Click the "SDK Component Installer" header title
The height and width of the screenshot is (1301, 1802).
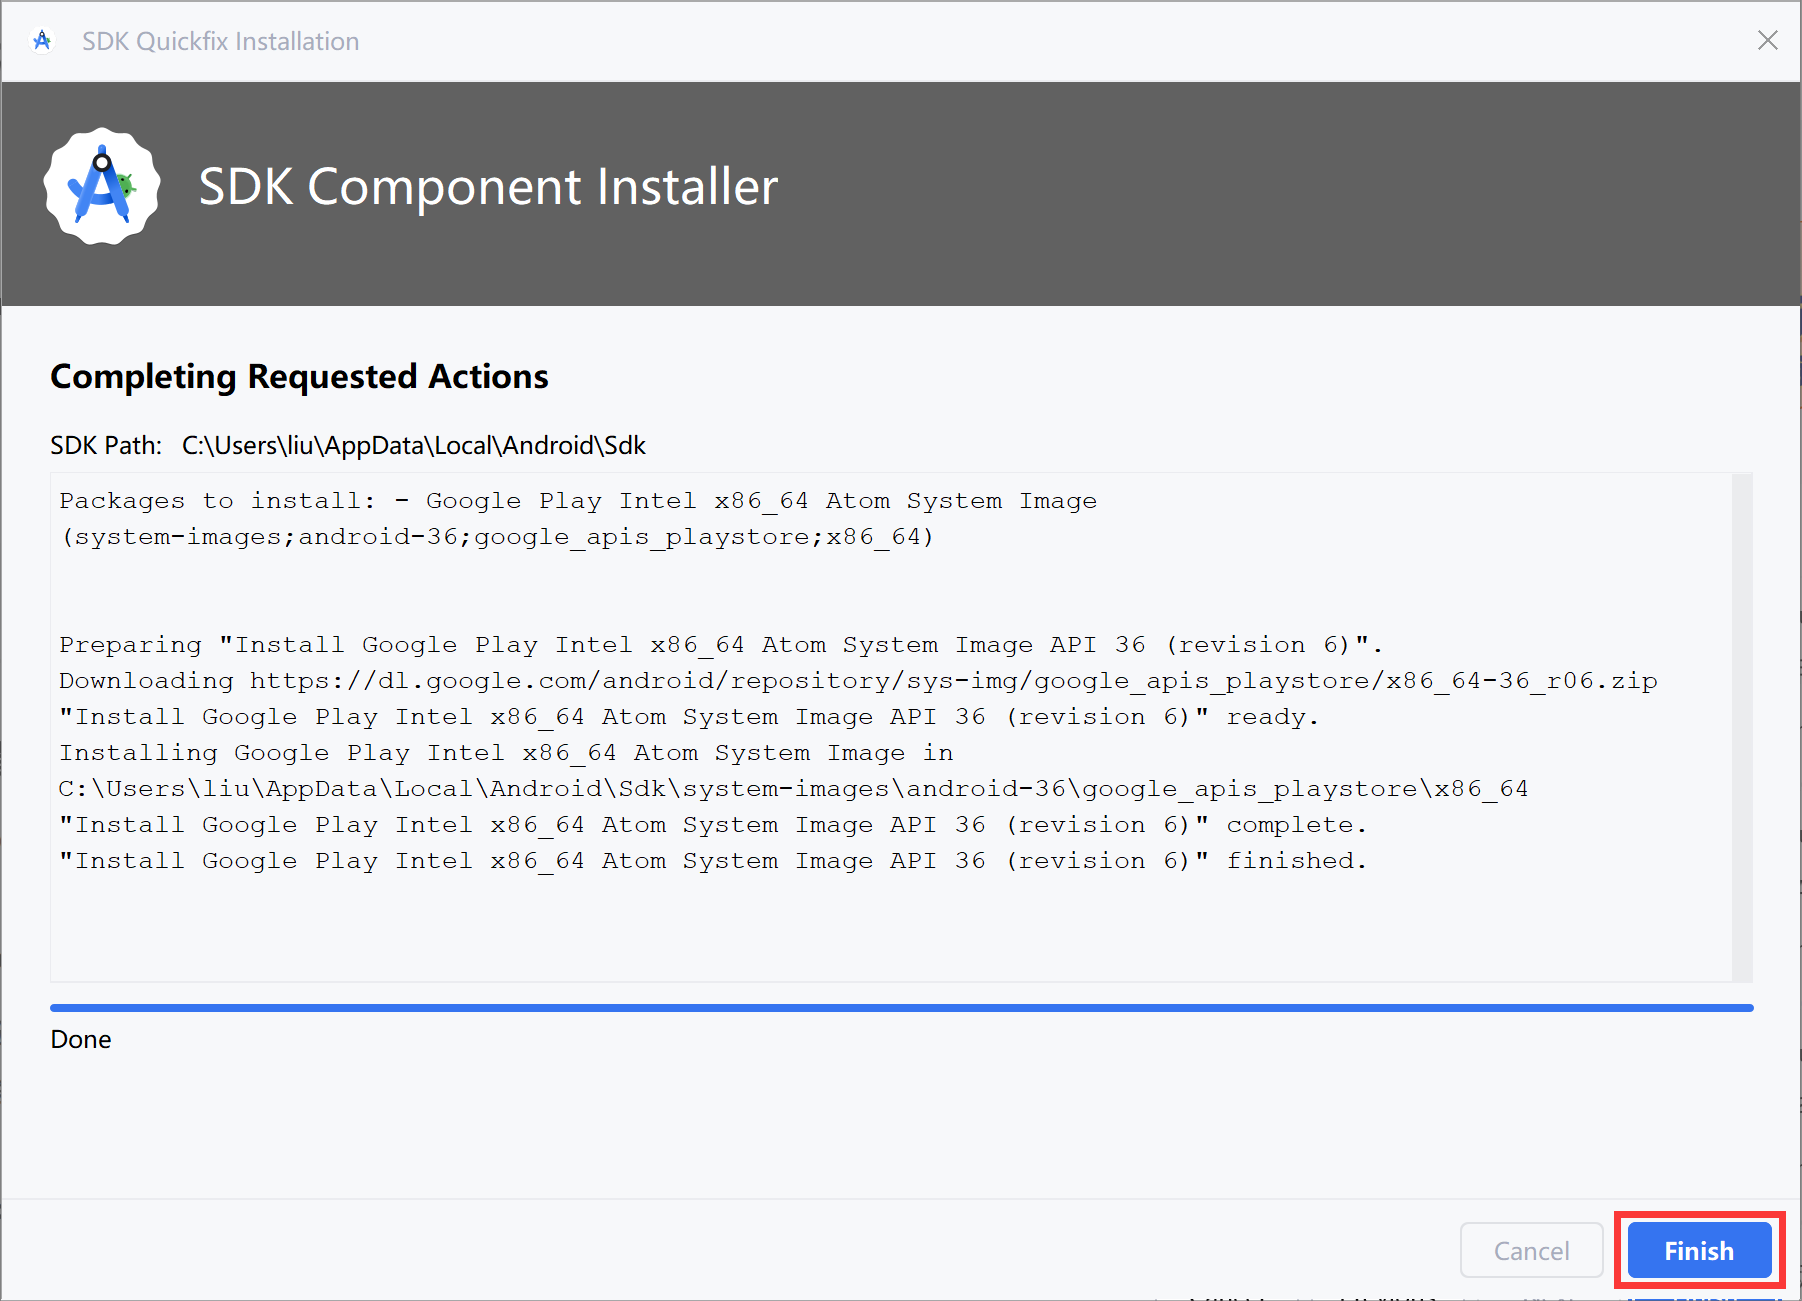(x=488, y=187)
